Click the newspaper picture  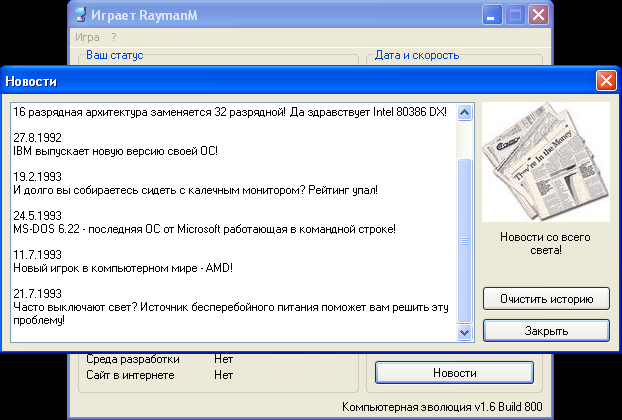(546, 162)
